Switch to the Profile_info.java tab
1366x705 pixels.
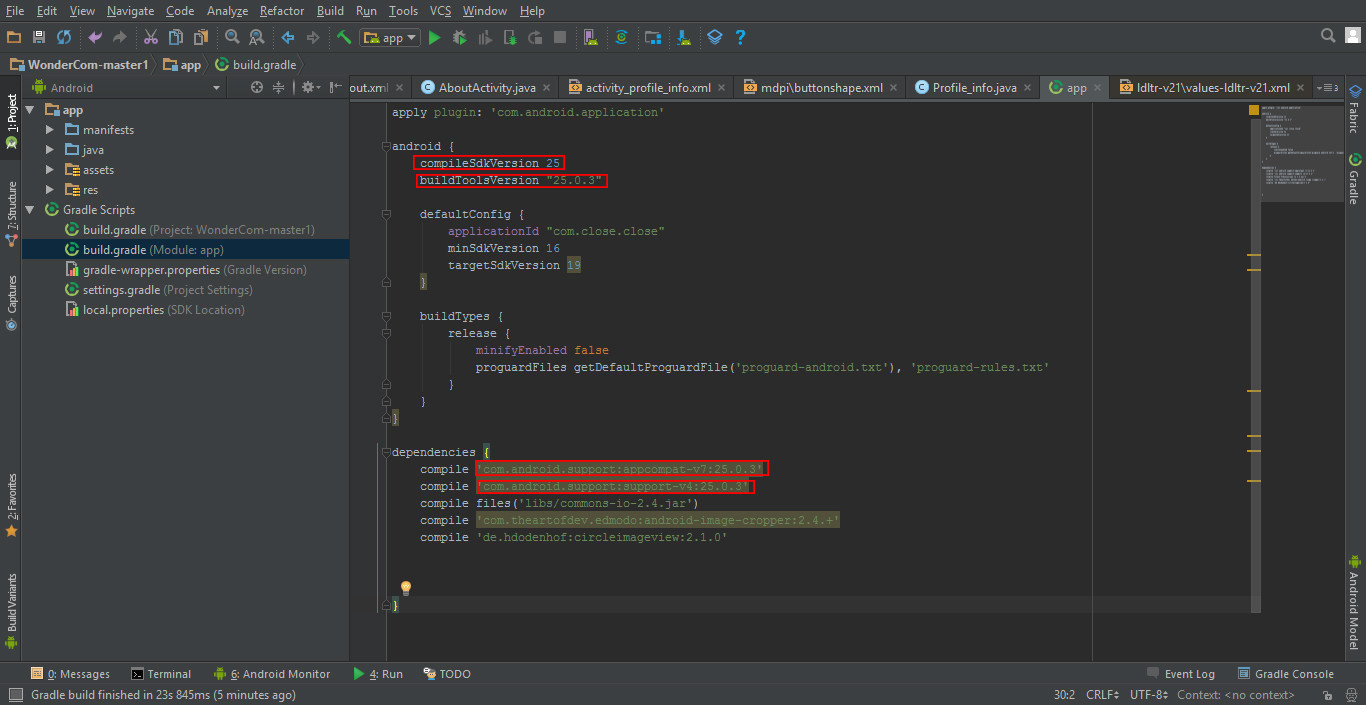[974, 88]
